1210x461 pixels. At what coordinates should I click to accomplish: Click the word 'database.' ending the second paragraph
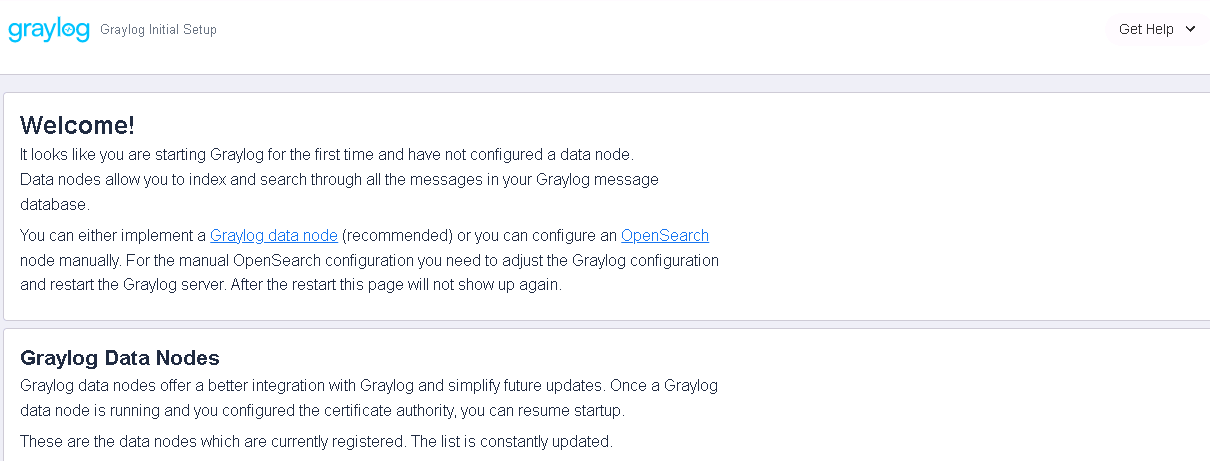pos(55,204)
